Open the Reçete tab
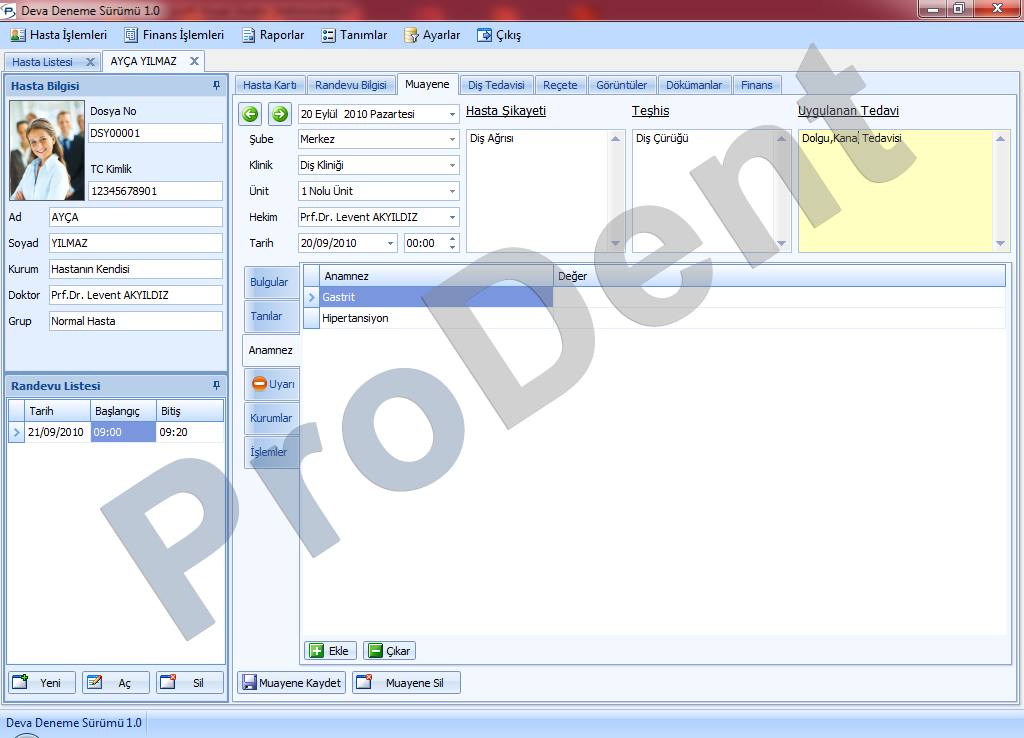This screenshot has width=1024, height=738. [x=560, y=85]
